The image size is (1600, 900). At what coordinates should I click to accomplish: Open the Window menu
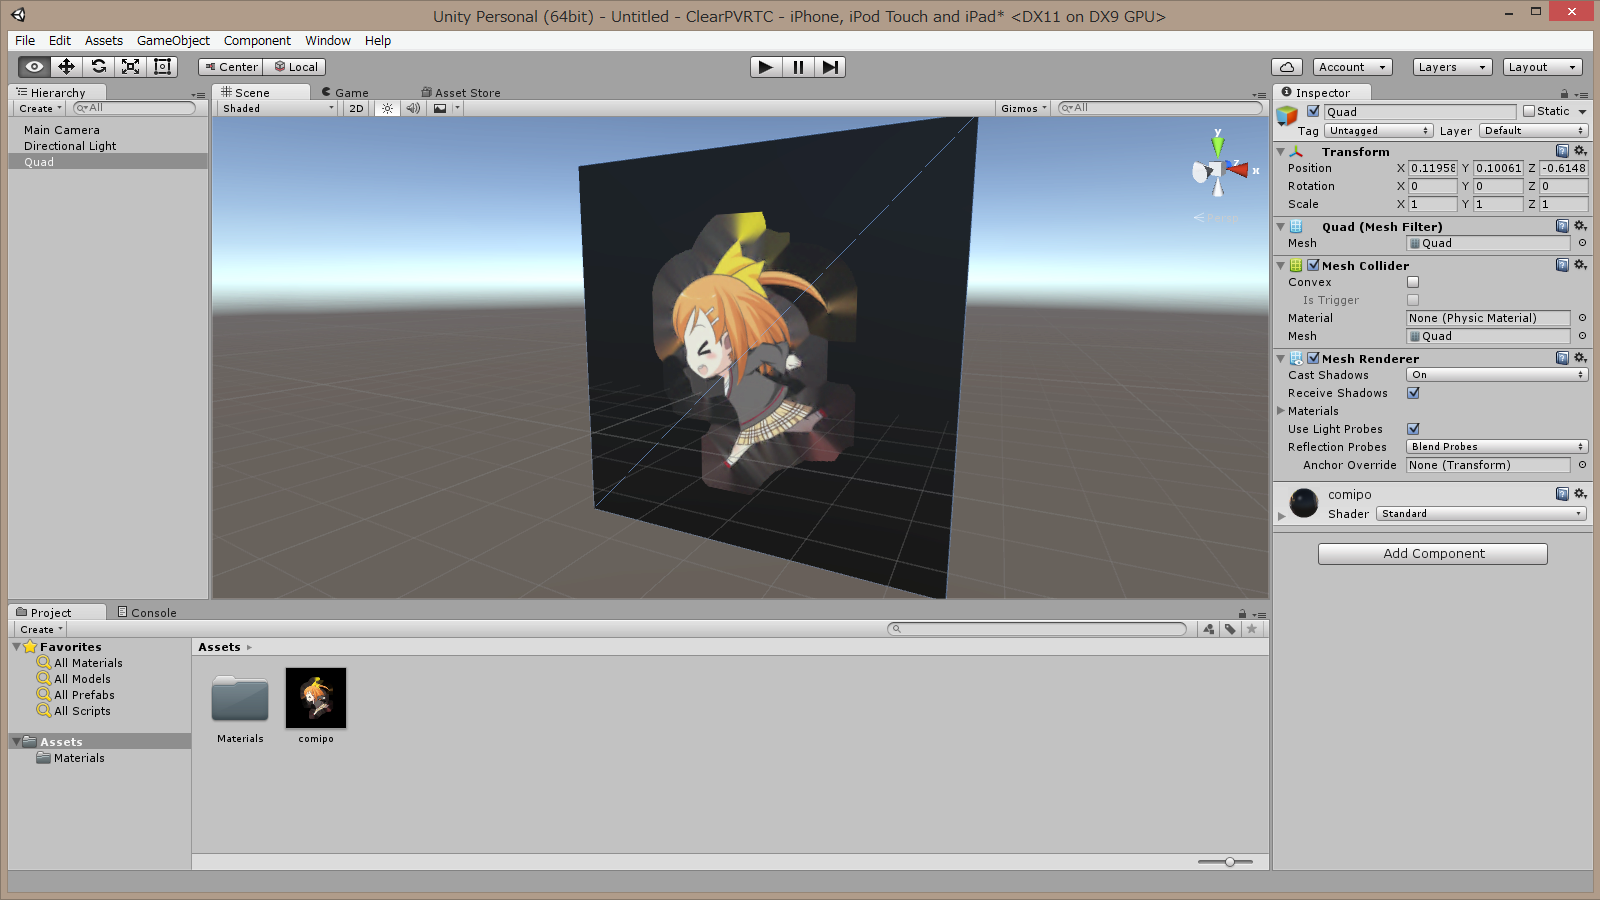328,40
